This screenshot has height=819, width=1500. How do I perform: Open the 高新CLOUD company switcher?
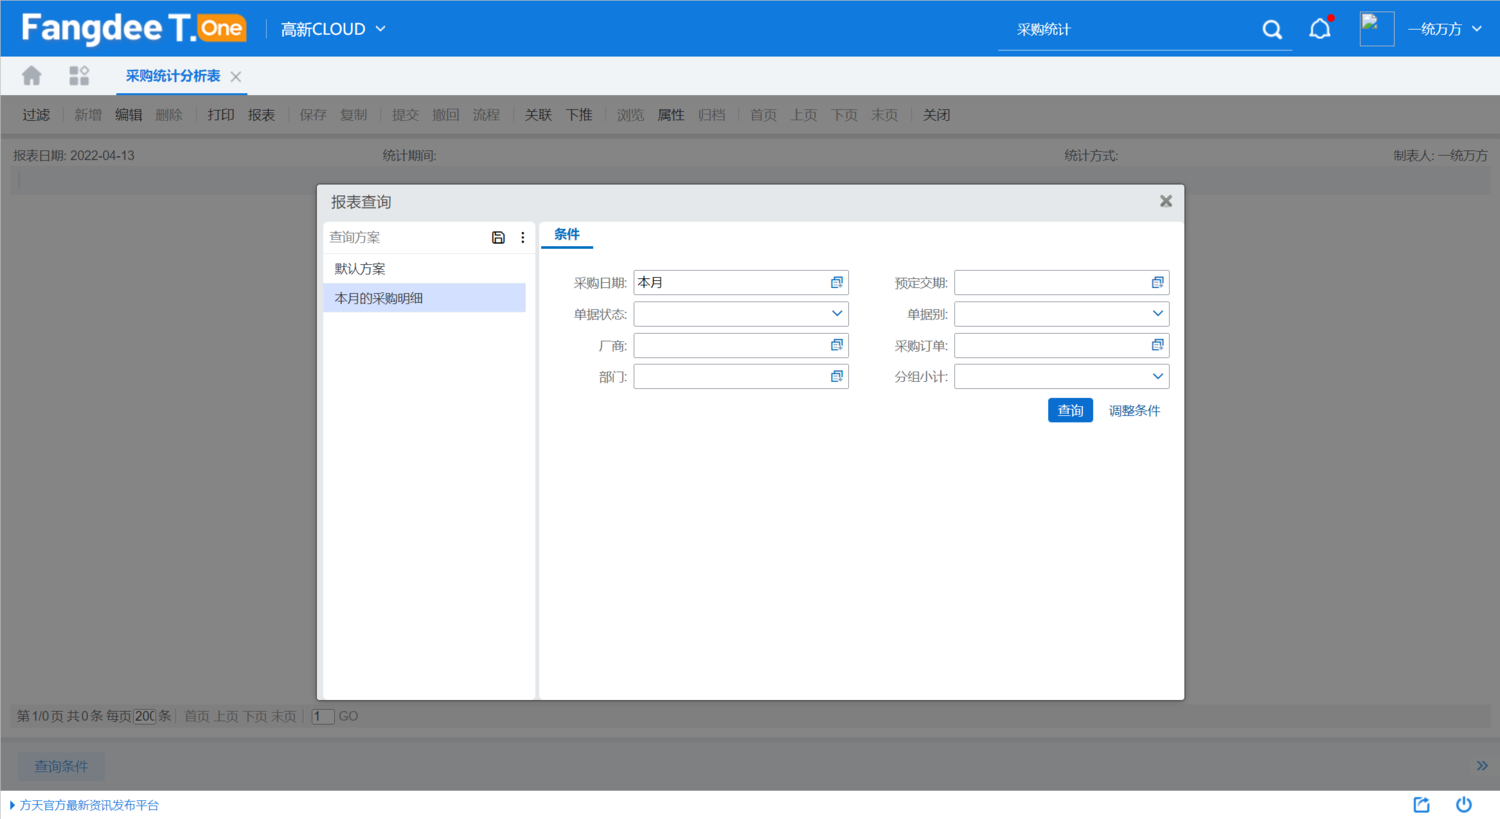click(x=333, y=30)
